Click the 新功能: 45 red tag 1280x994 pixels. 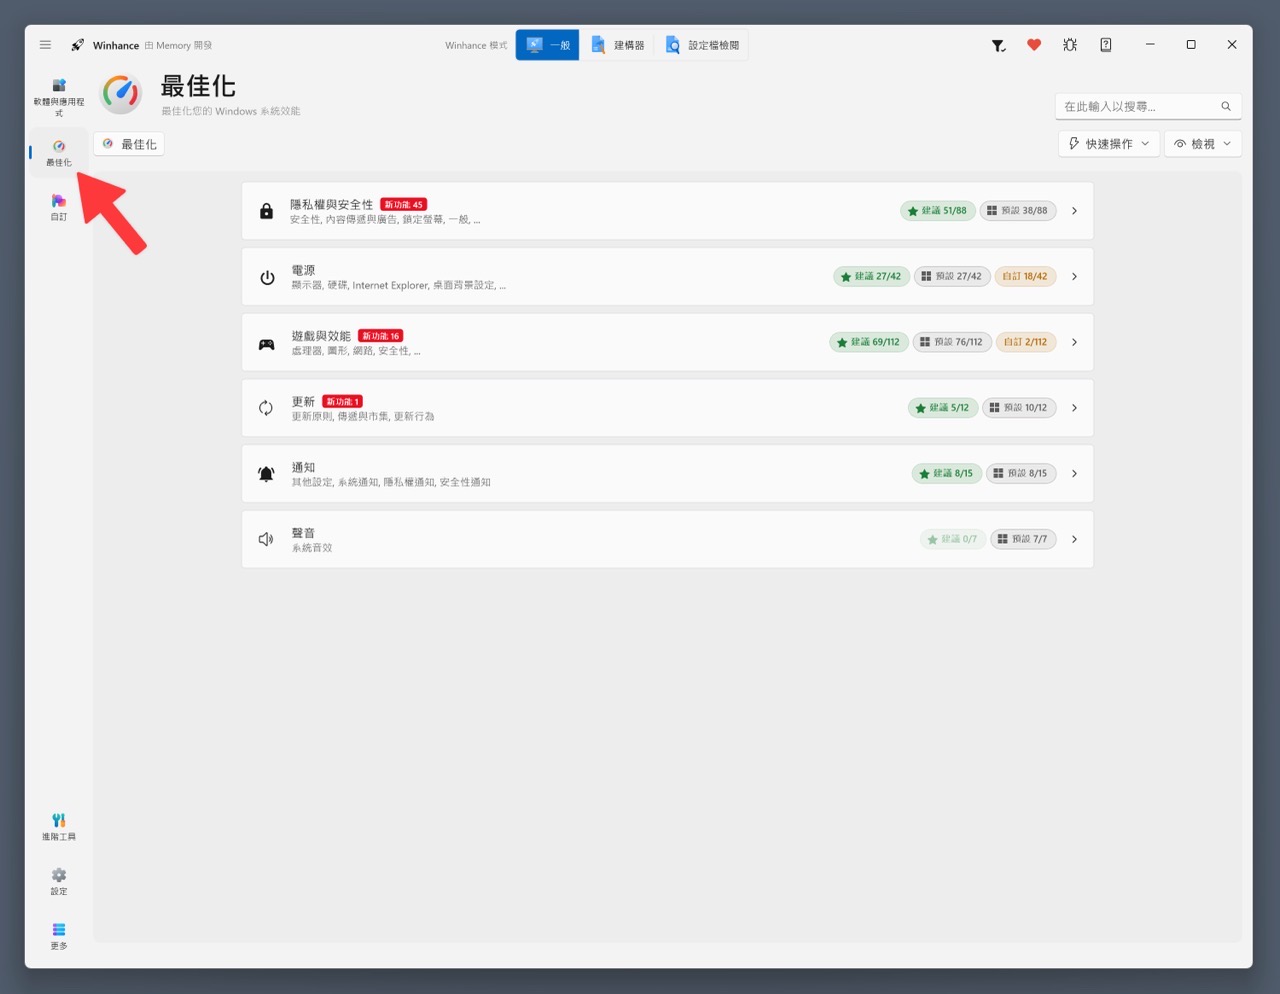404,204
